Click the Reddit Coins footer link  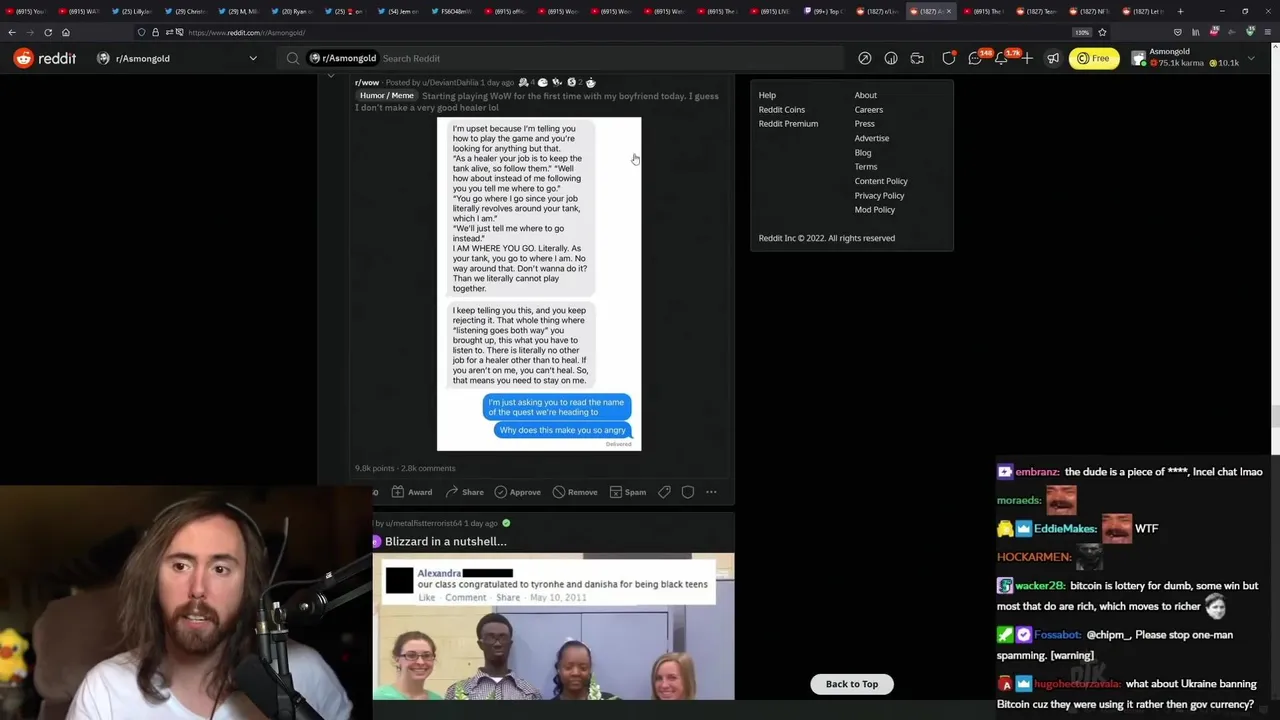(x=782, y=109)
